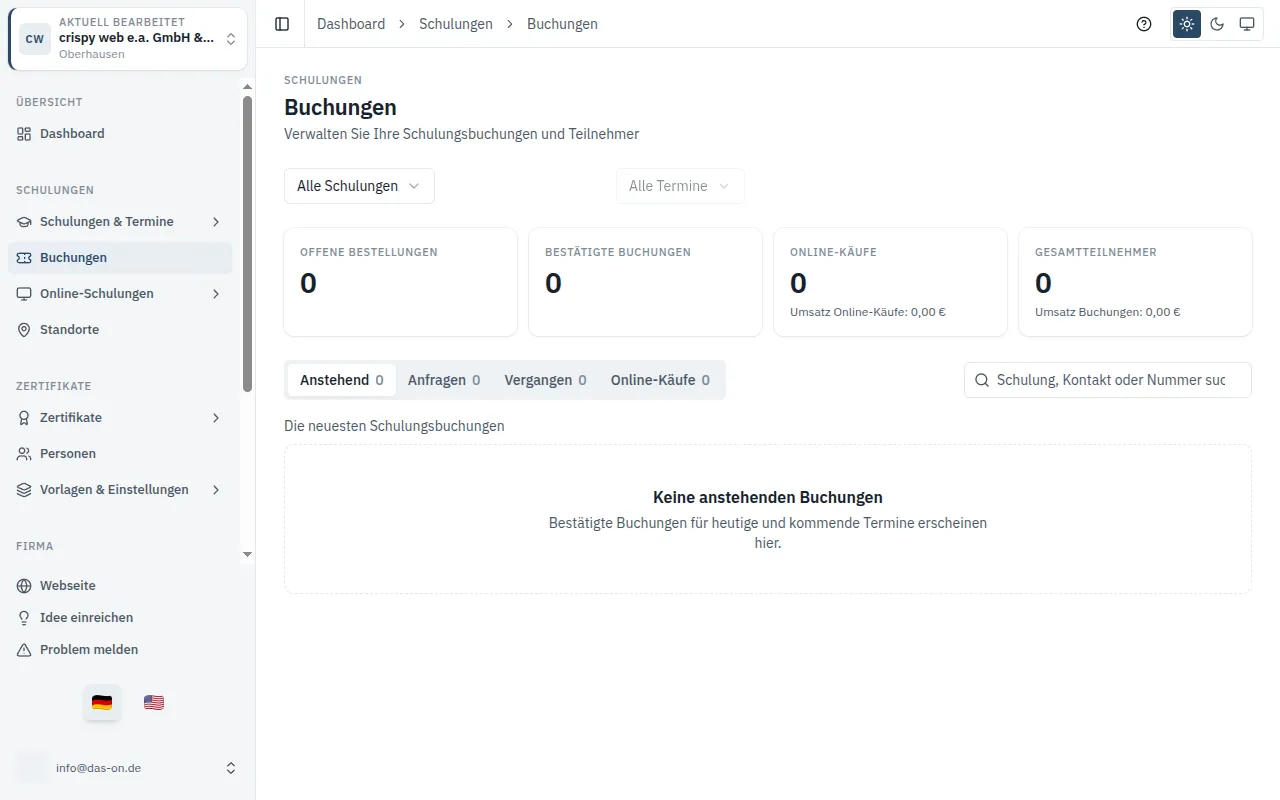The image size is (1280, 800).
Task: Open the Online-Käufe tab
Action: [x=660, y=380]
